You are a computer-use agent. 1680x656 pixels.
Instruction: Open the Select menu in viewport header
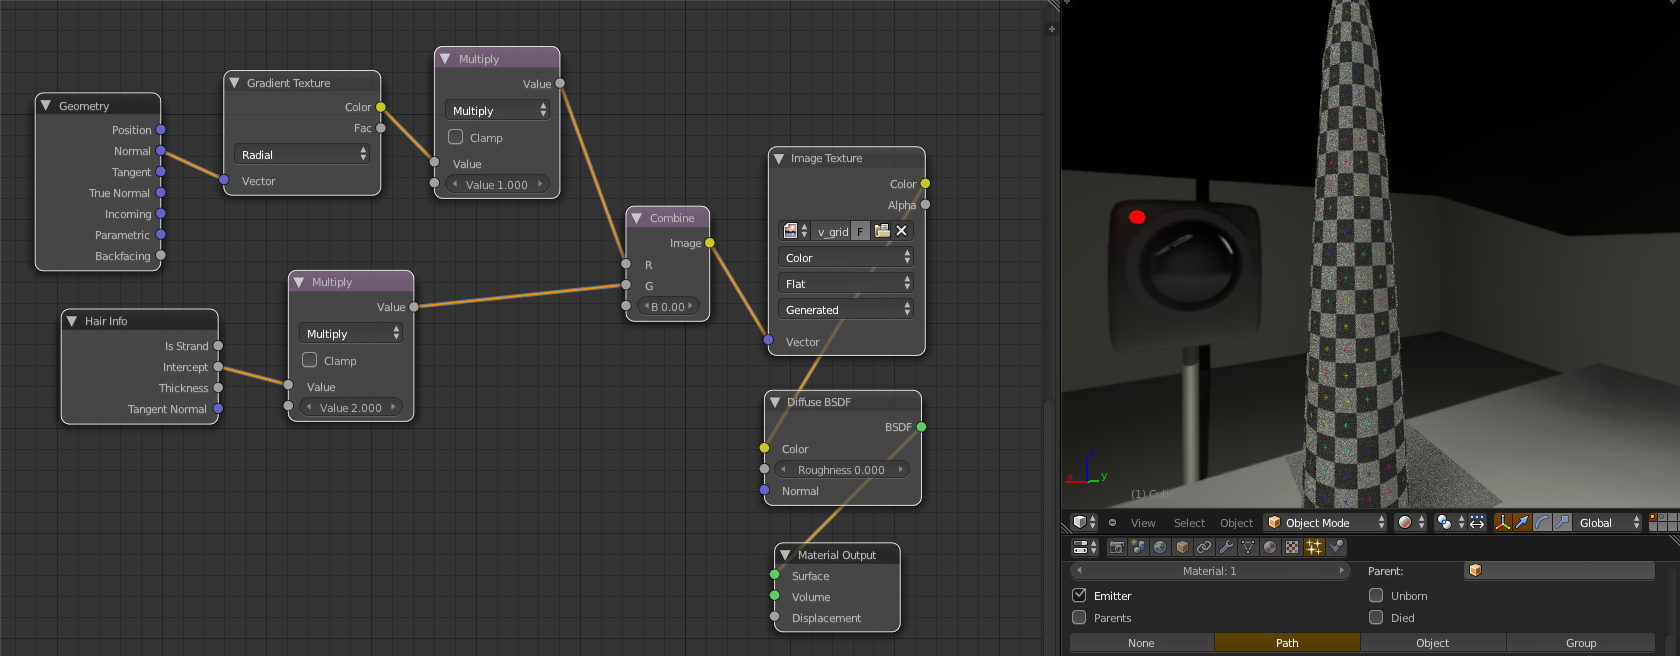pyautogui.click(x=1189, y=523)
